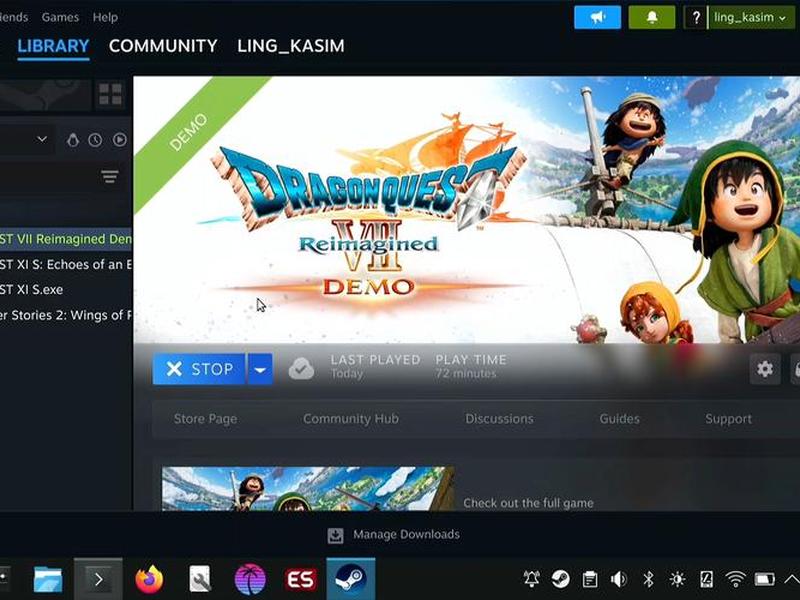
Task: Open the Help menu
Action: tap(105, 17)
